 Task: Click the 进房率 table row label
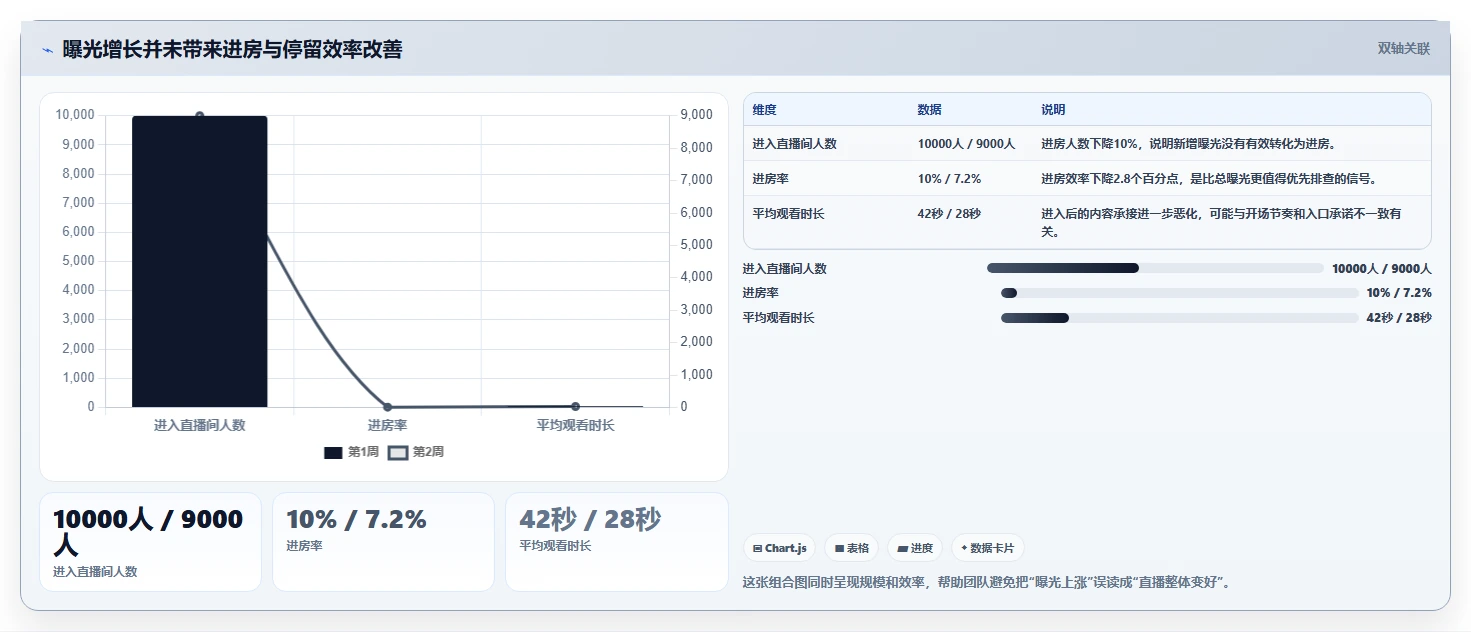point(770,179)
